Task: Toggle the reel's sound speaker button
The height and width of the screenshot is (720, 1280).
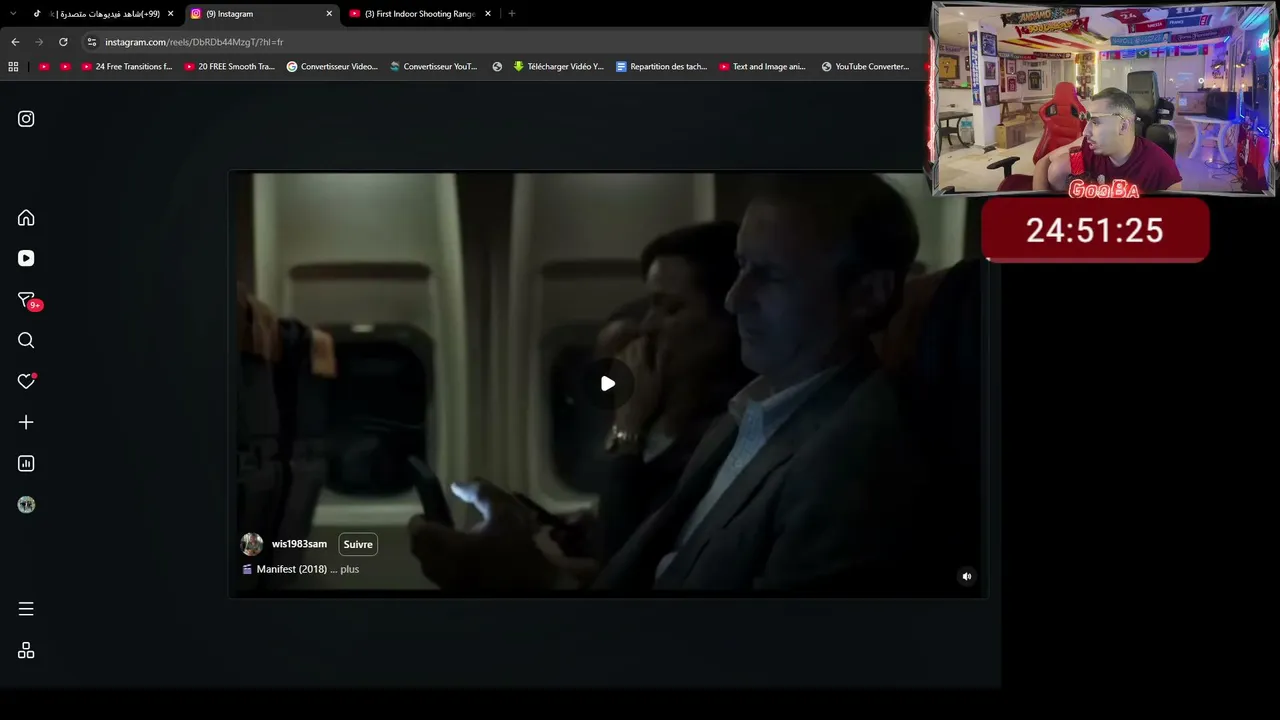Action: tap(966, 576)
